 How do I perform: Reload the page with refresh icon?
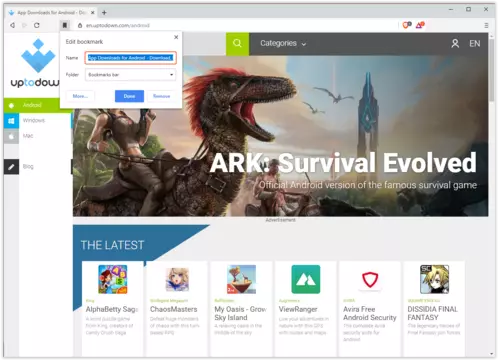(37, 25)
